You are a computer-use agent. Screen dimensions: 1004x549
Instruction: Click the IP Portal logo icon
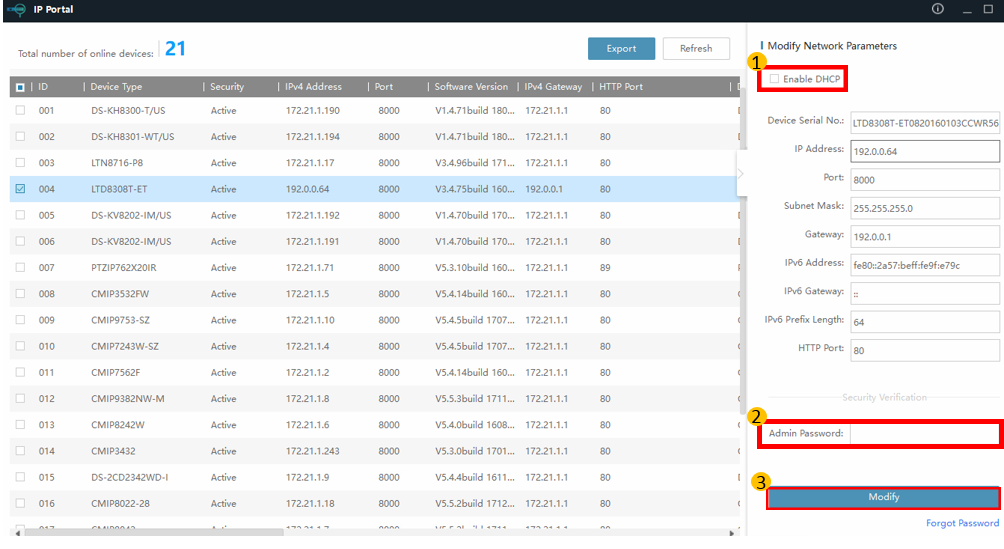tap(16, 10)
